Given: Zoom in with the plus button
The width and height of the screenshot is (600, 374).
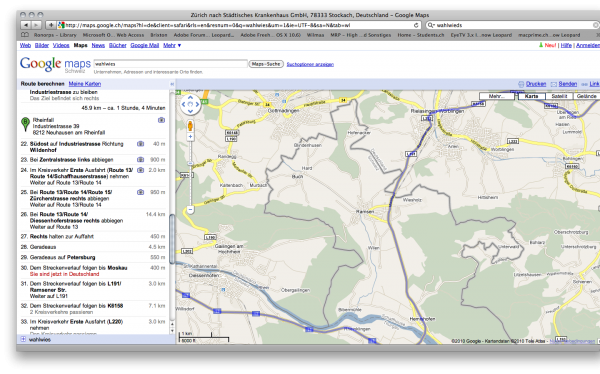Looking at the screenshot, I should pos(190,137).
